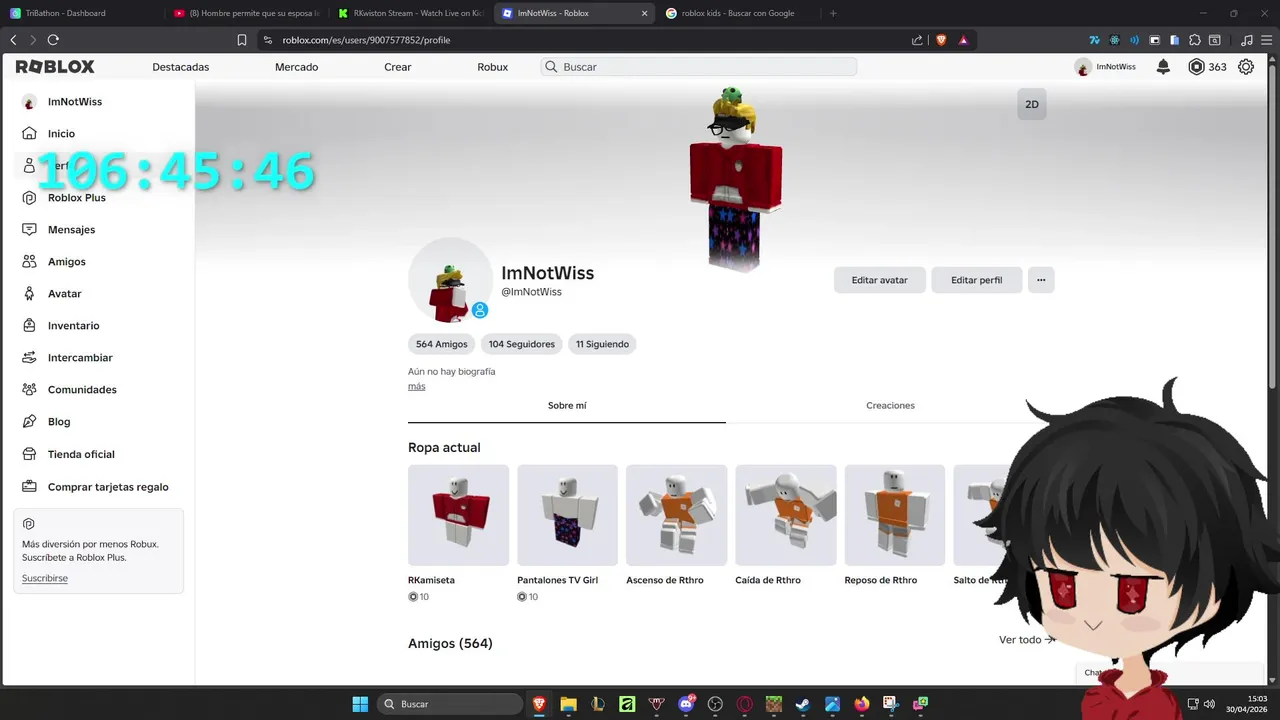Open the React DevTools extension icon
The image size is (1280, 720).
pos(1114,40)
